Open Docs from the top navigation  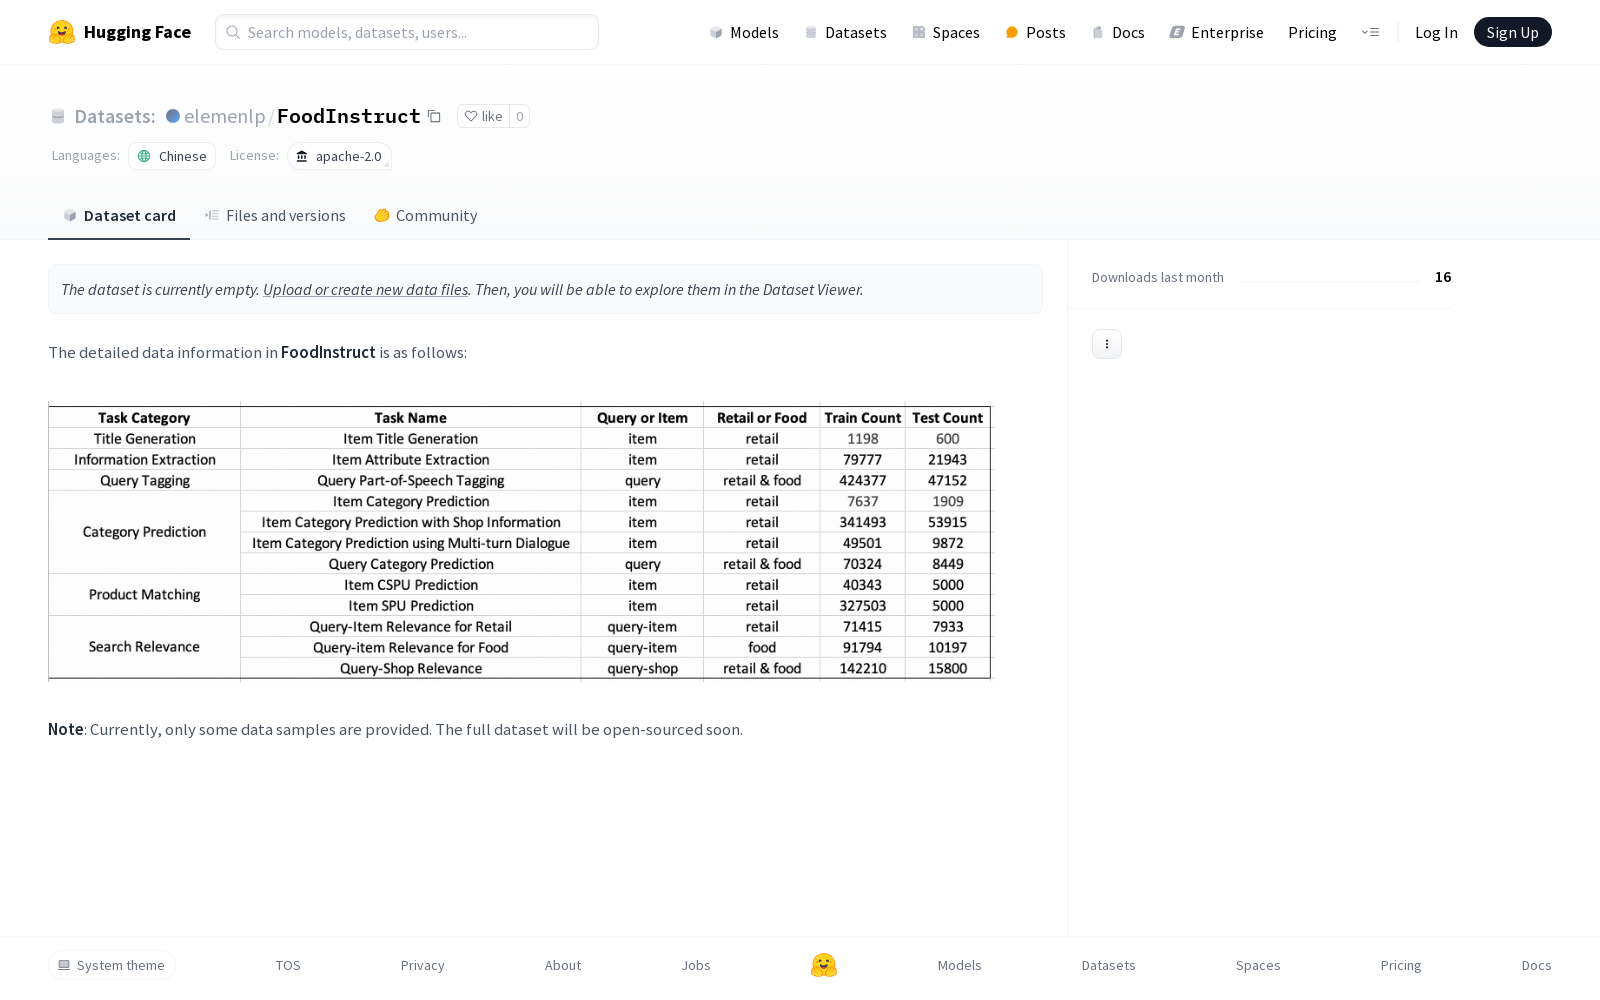1118,32
